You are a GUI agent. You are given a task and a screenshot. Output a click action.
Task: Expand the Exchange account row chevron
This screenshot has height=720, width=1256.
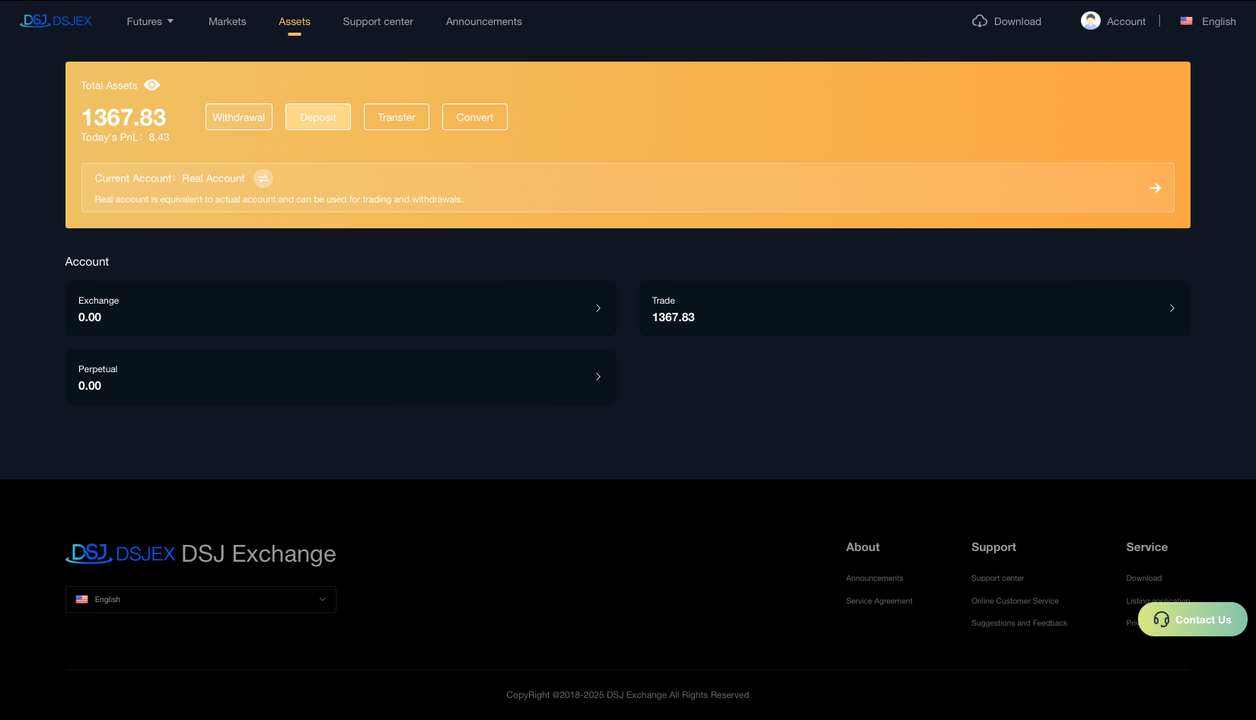[598, 308]
